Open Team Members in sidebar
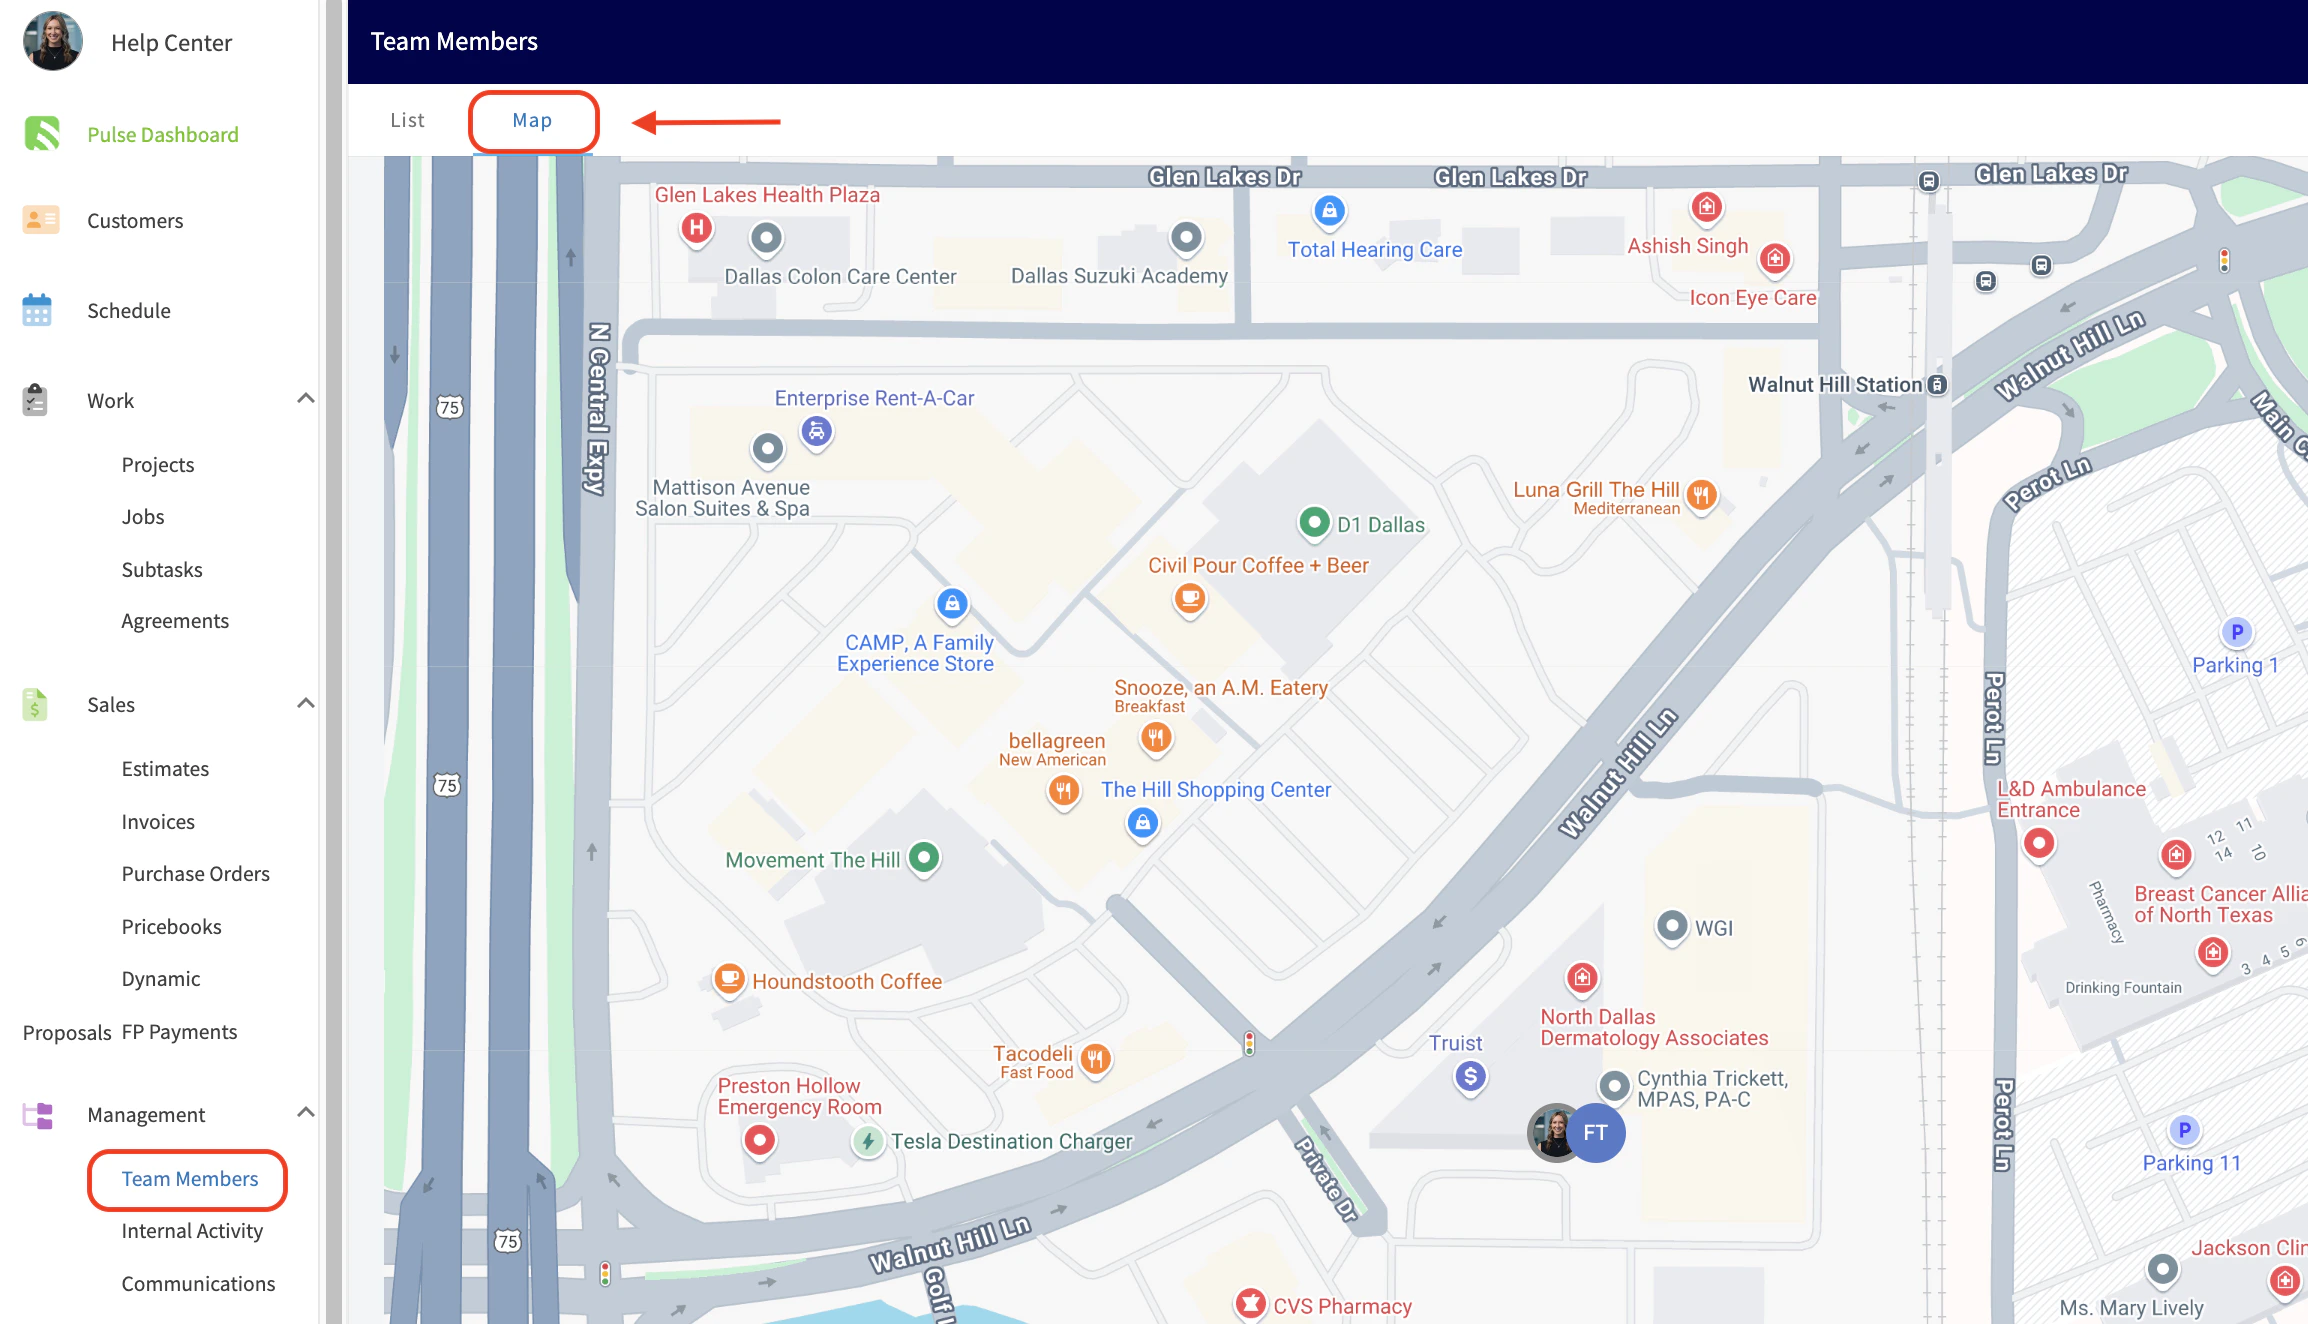 point(190,1179)
